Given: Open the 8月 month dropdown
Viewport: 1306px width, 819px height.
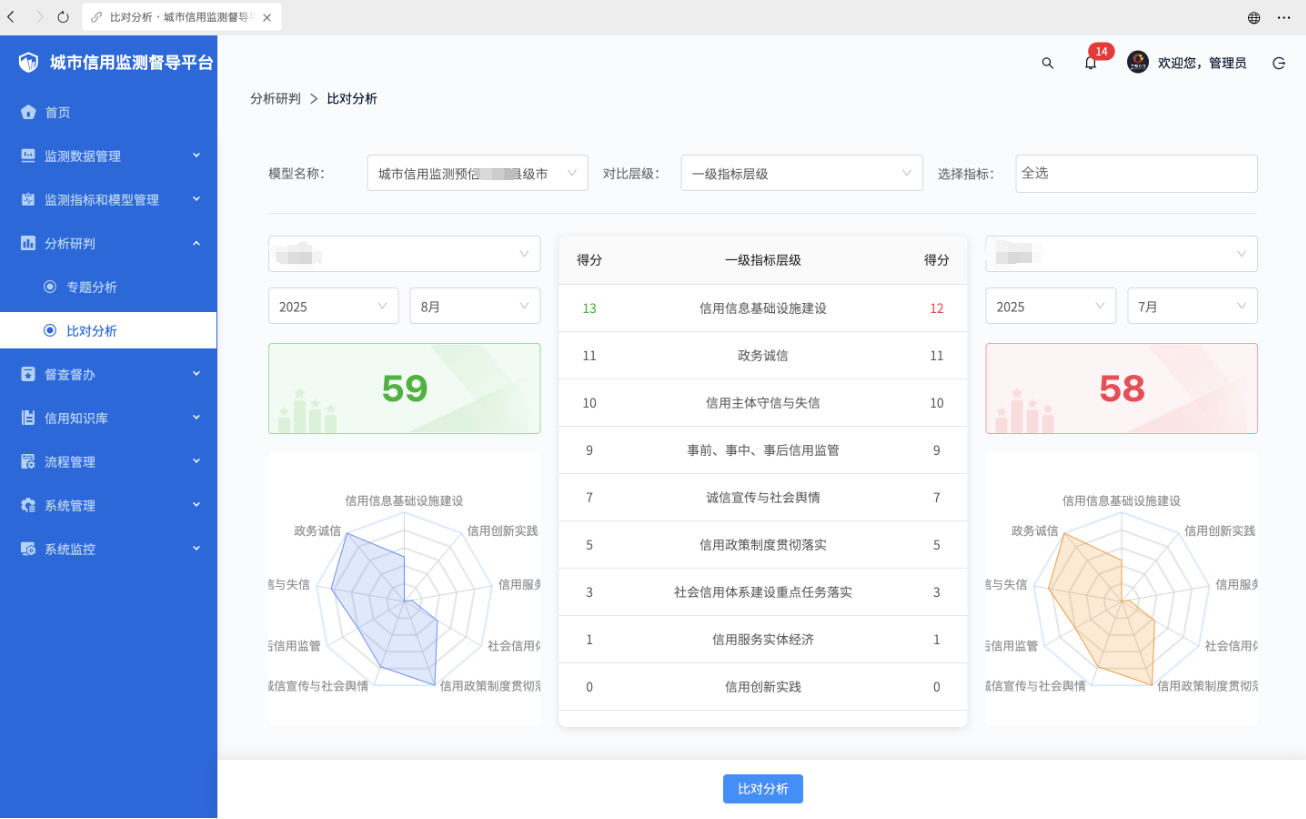Looking at the screenshot, I should point(474,307).
